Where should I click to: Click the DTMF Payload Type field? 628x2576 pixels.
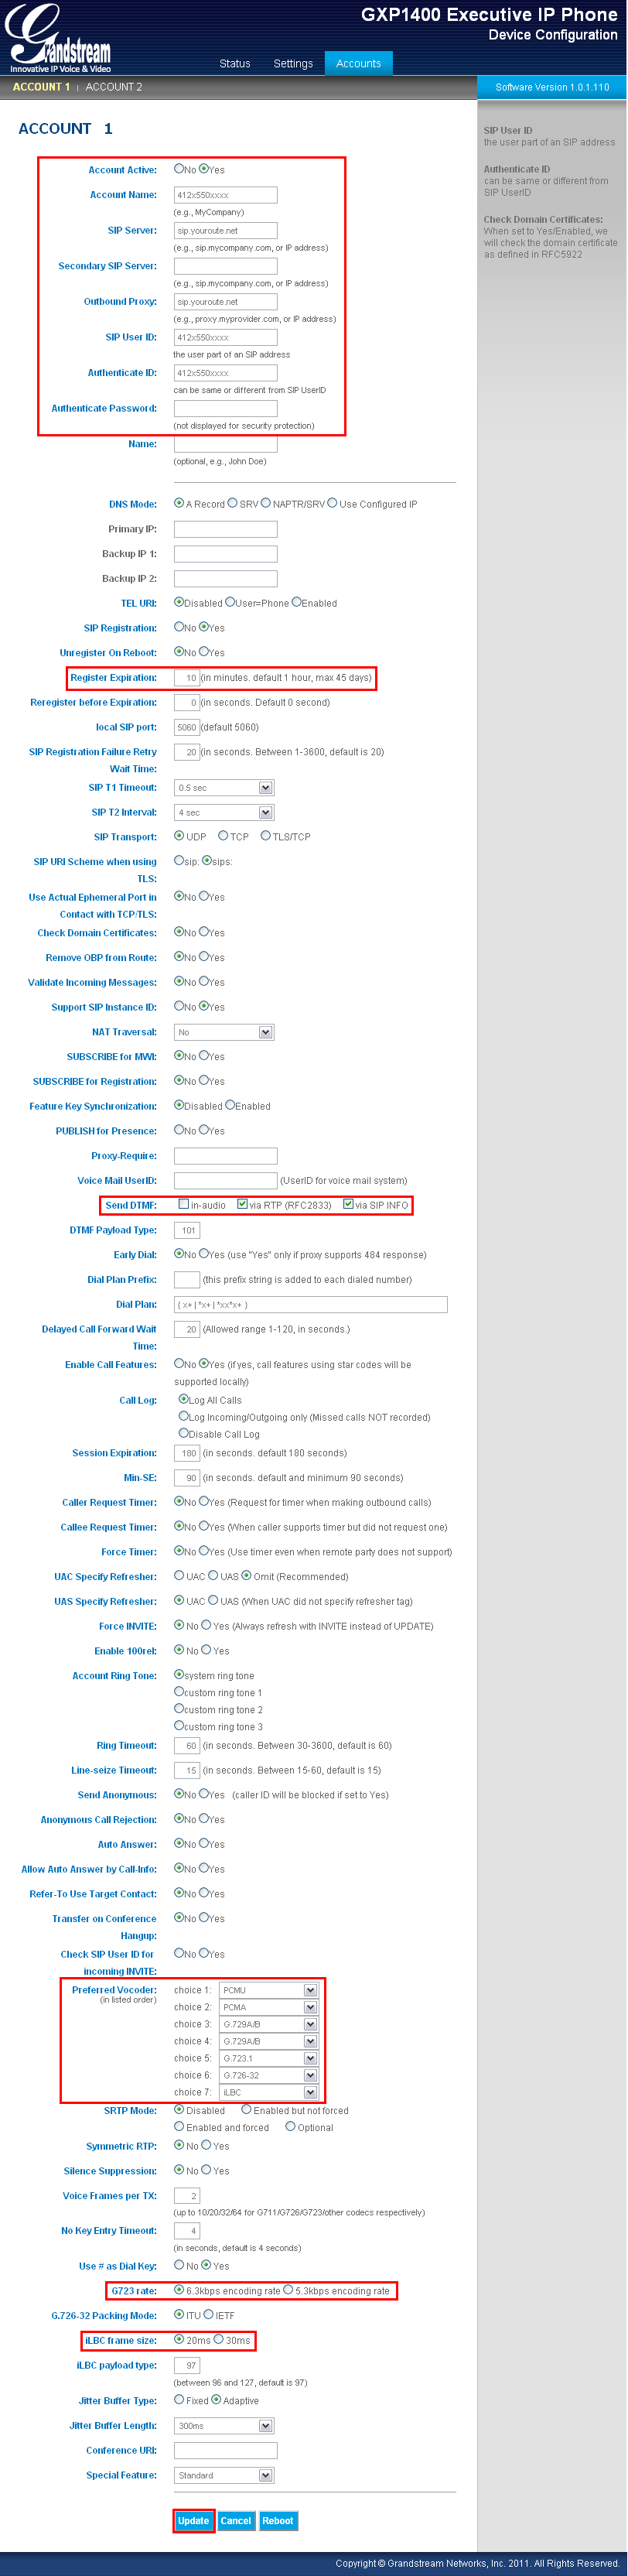tap(187, 1231)
